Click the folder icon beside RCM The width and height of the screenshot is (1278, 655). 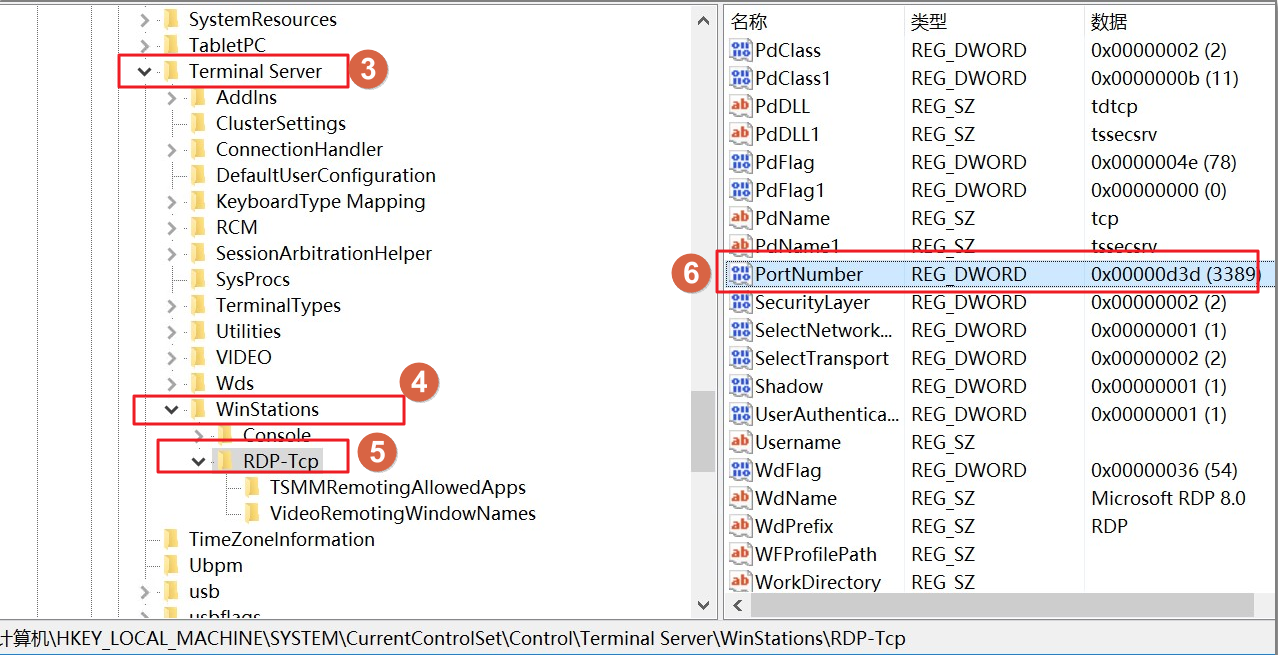198,227
